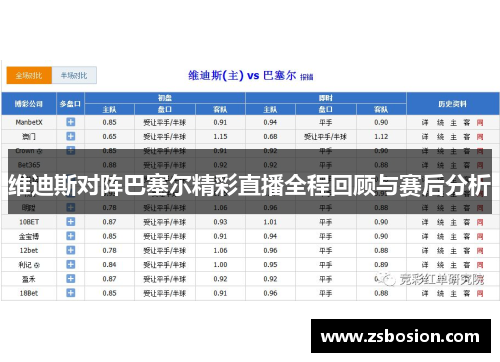This screenshot has height=362, width=500.
Task: Click the 初盘 group header
Action: pos(165,98)
